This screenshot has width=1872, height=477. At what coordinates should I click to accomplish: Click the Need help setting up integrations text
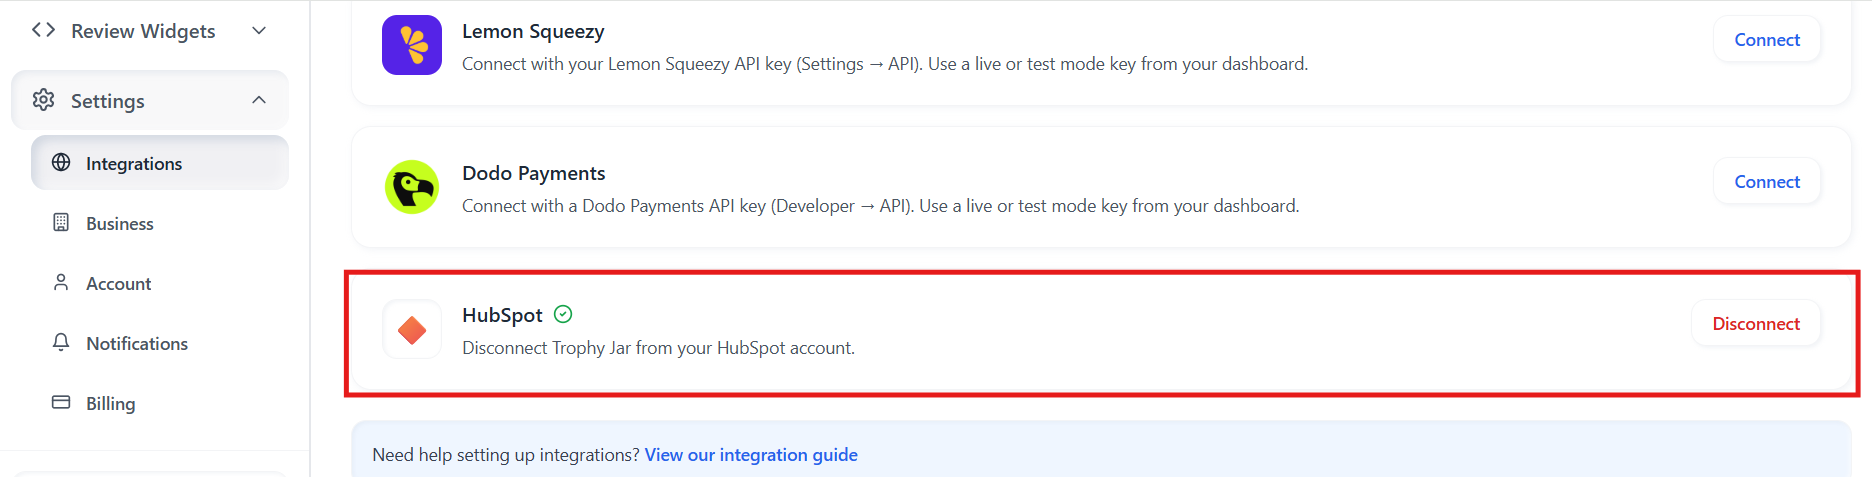tap(506, 455)
